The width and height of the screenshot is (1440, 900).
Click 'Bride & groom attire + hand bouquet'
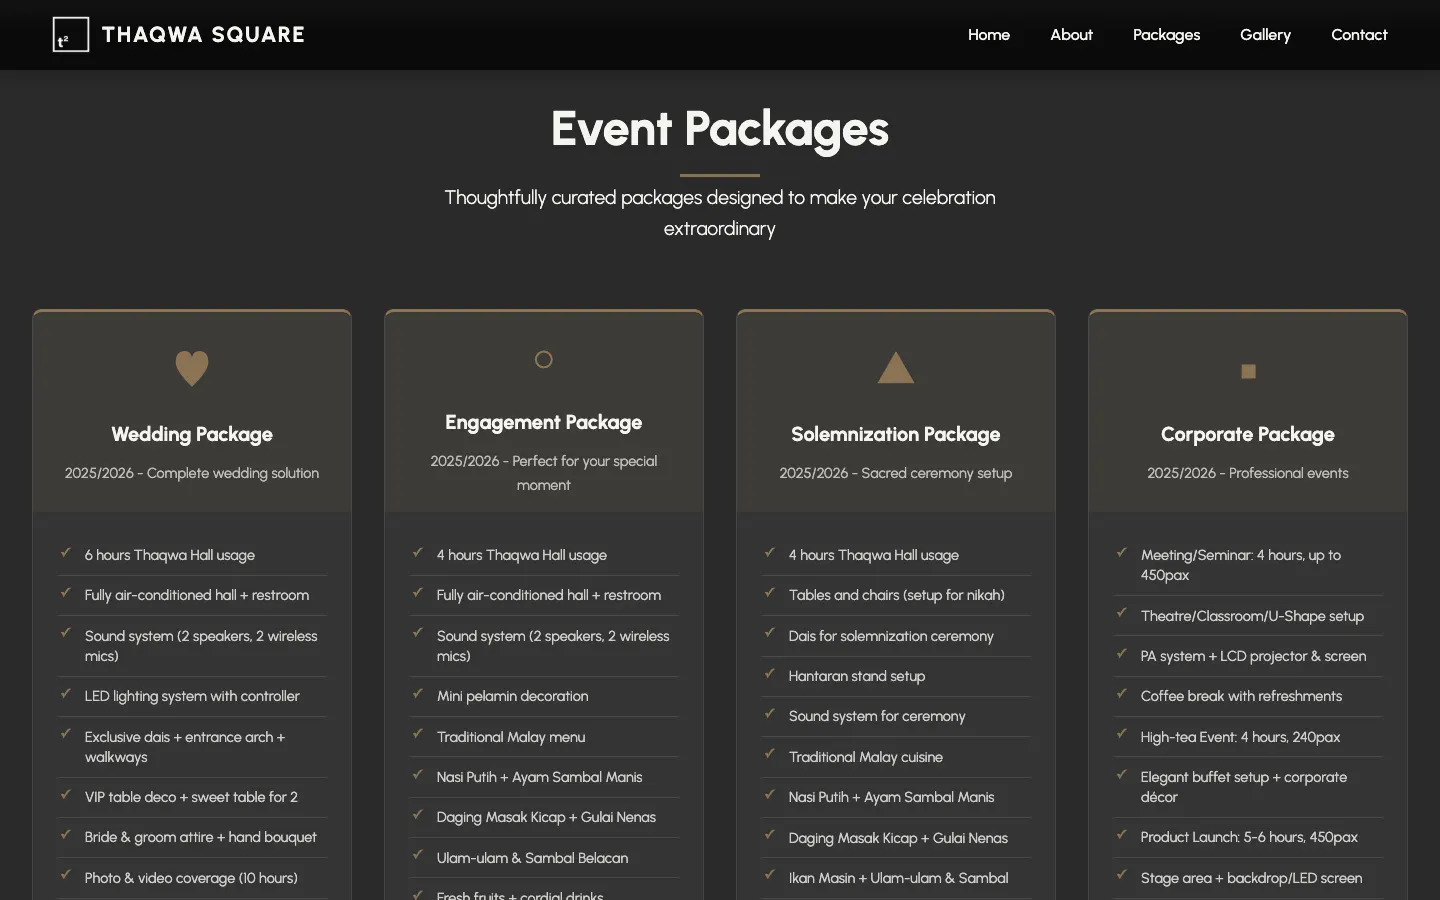[201, 837]
